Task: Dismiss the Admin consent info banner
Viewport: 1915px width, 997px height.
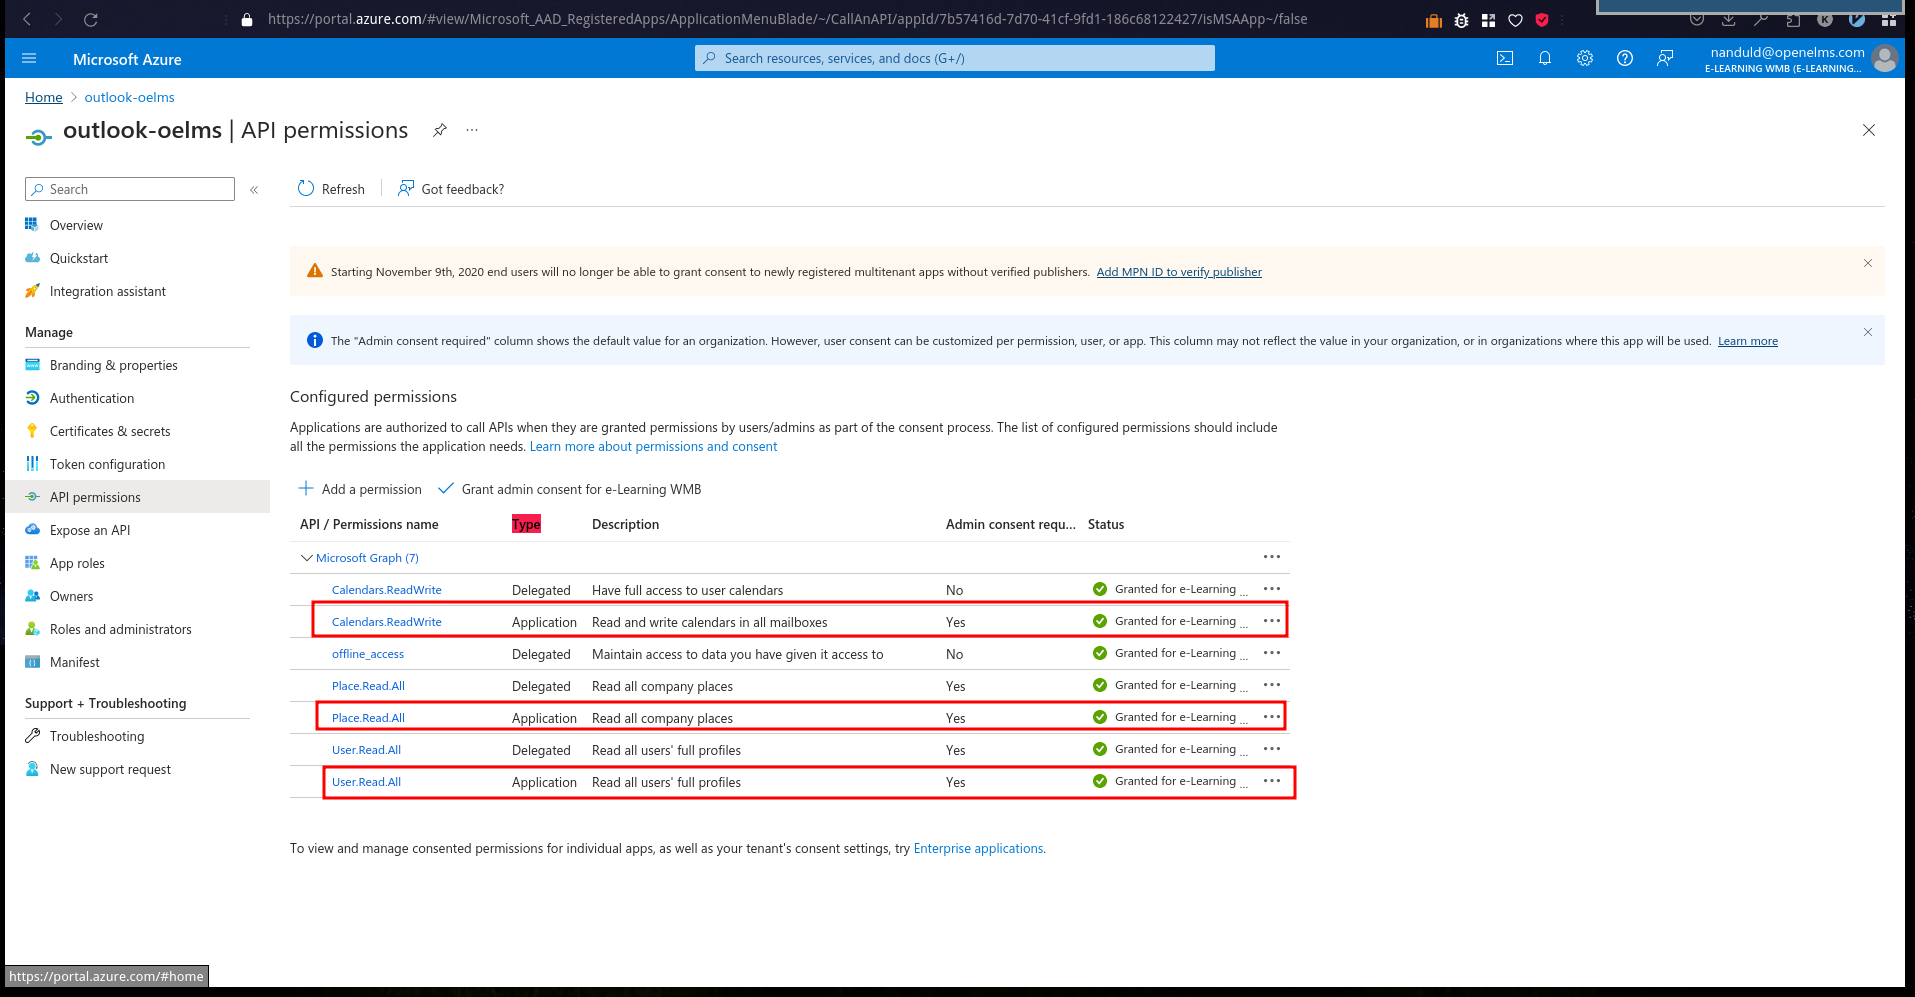Action: [x=1867, y=332]
